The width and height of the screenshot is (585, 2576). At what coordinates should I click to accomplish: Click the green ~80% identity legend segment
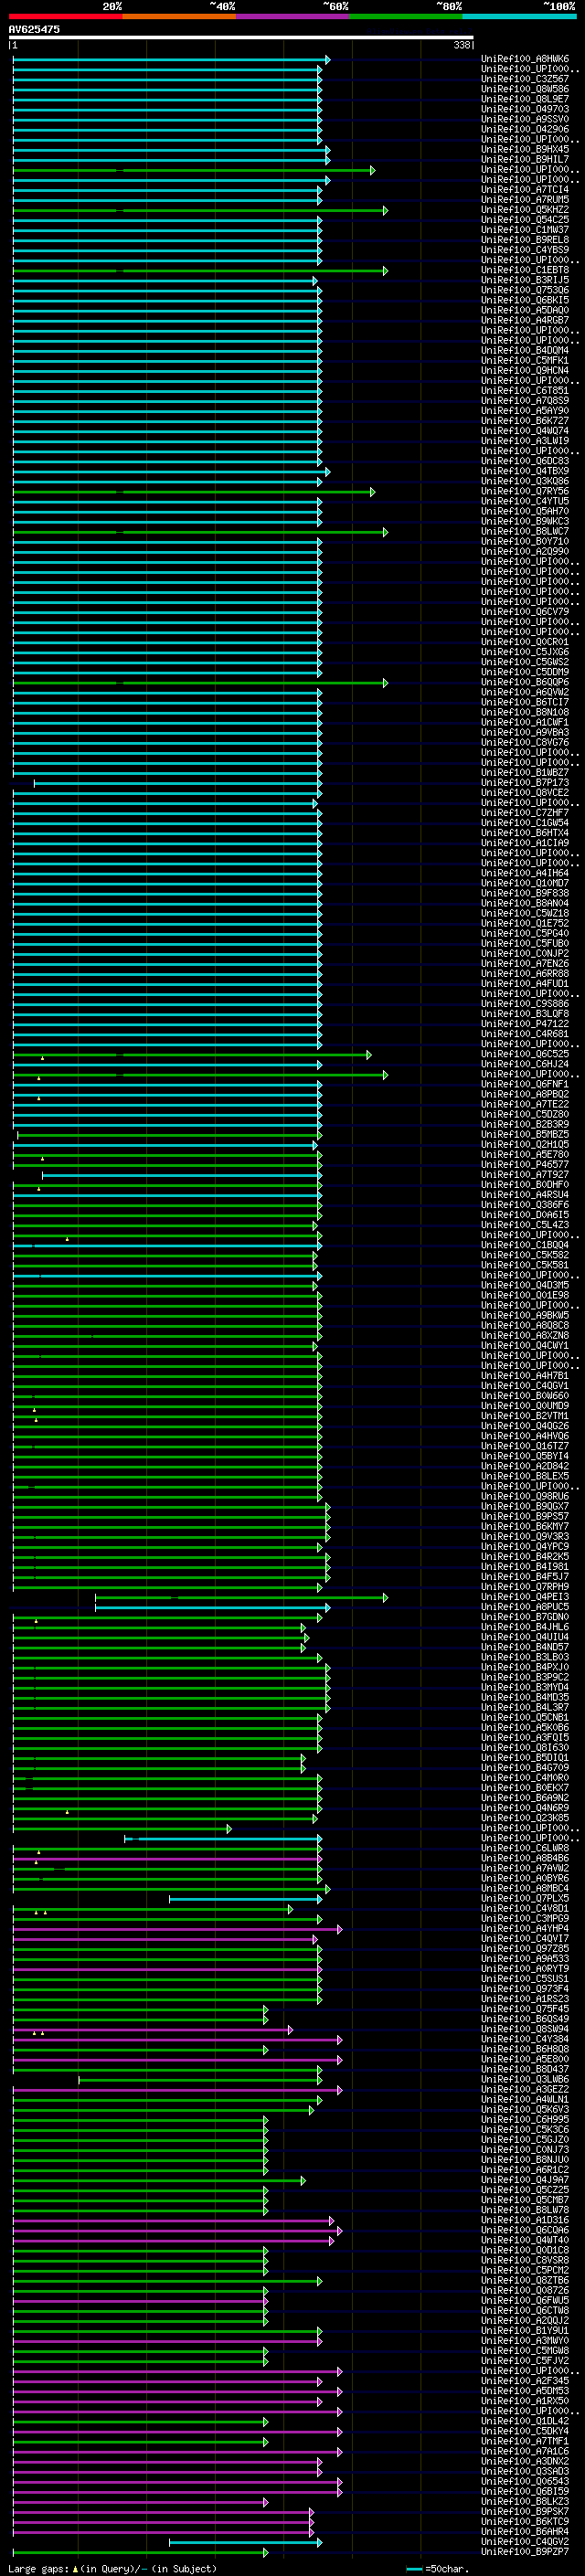406,16
